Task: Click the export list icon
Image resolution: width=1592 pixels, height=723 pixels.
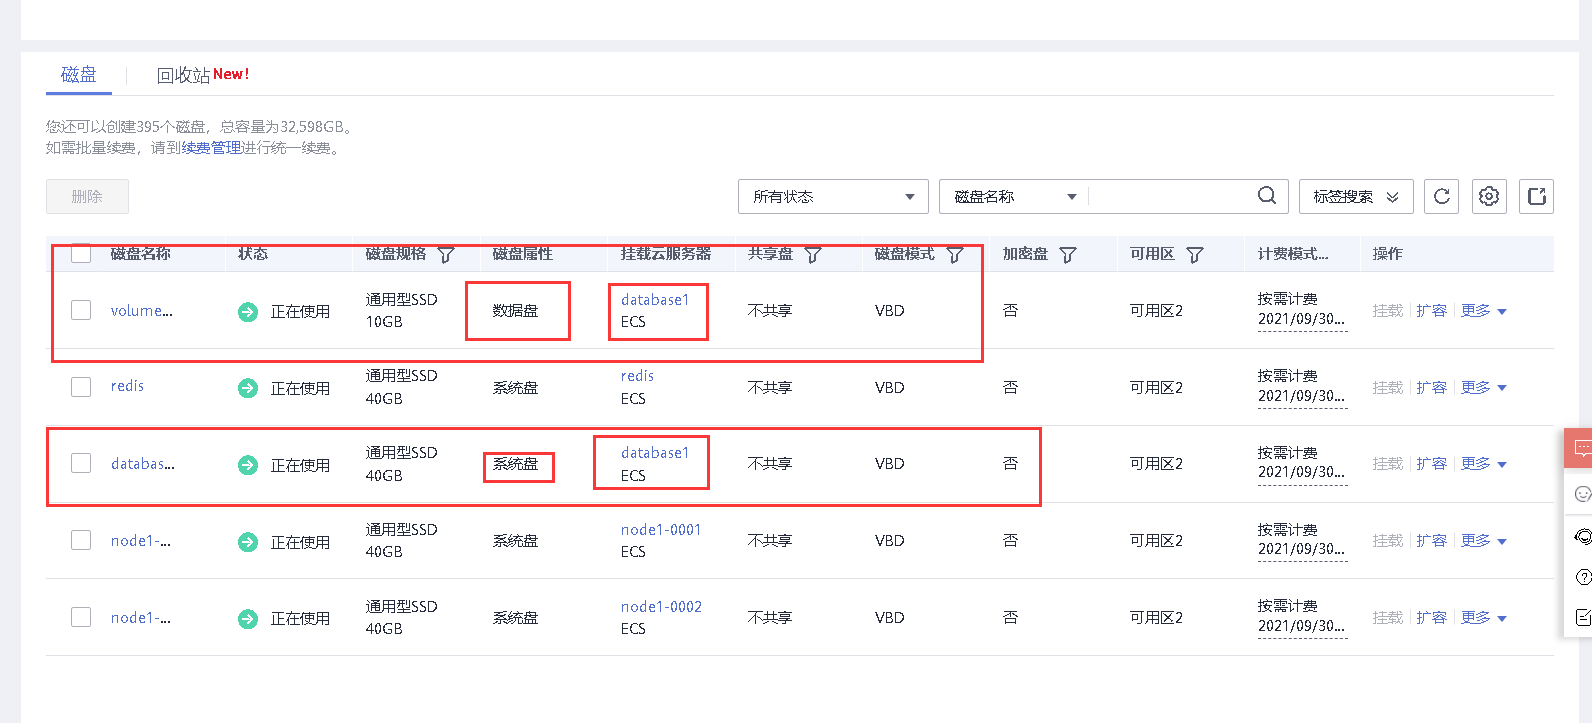Action: (x=1537, y=196)
